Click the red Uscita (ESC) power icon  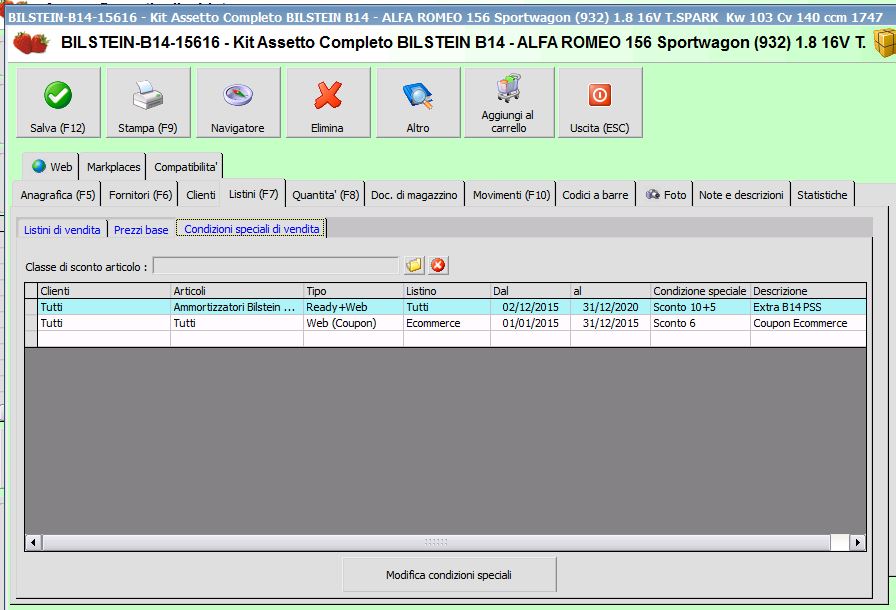pyautogui.click(x=599, y=95)
